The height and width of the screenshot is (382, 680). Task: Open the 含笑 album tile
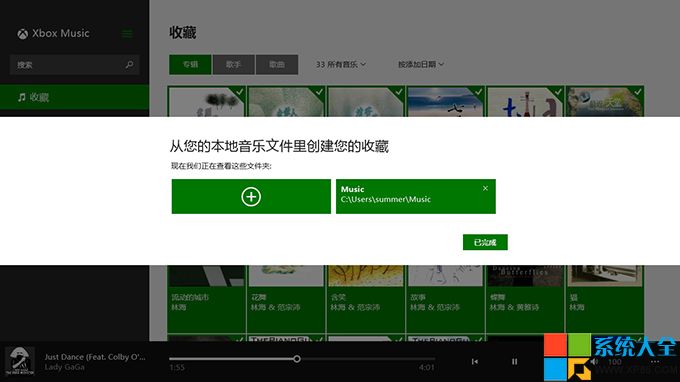[x=366, y=299]
